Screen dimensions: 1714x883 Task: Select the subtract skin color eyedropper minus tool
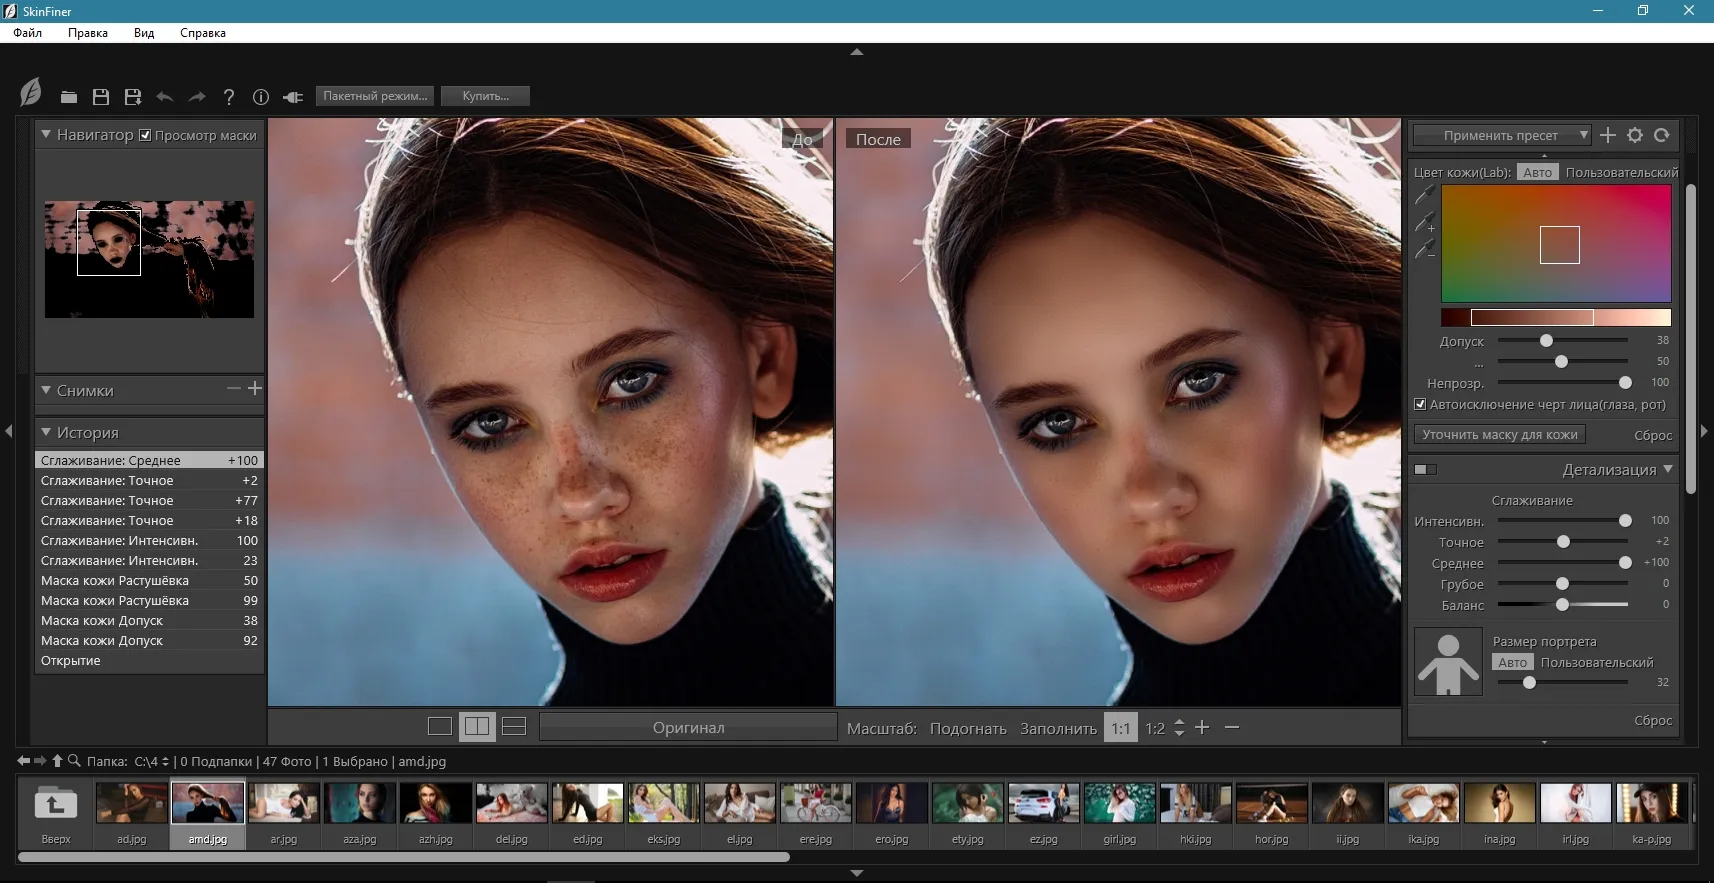(1425, 249)
